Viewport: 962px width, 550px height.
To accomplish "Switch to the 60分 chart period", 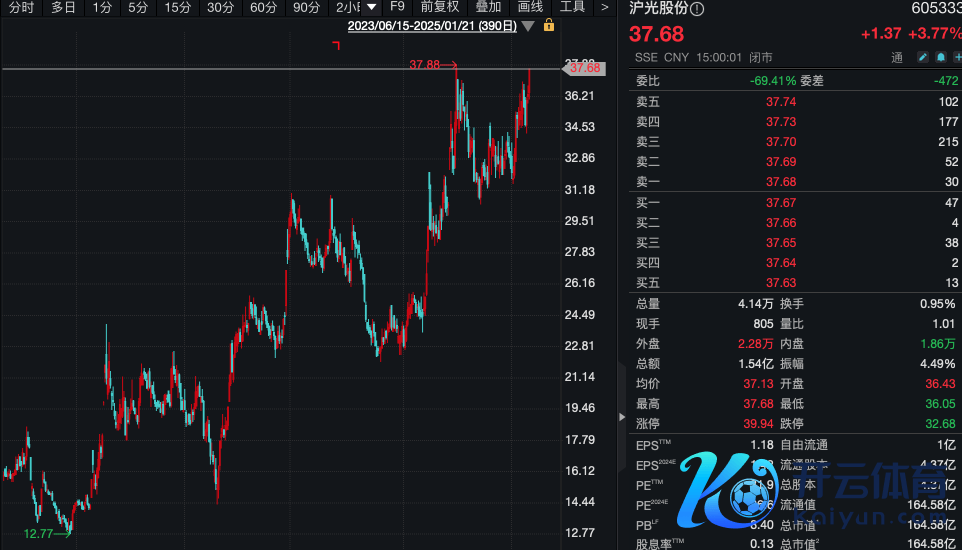I will coord(263,7).
